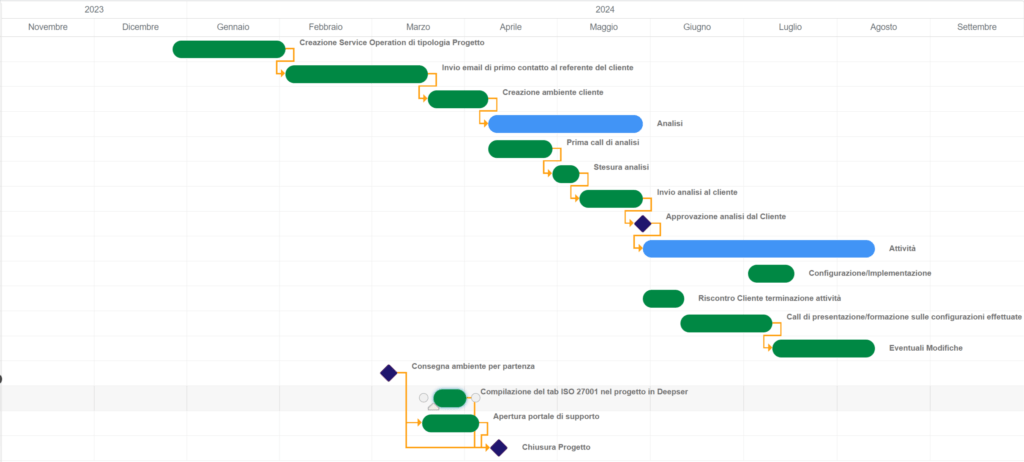Select the blue Attività summary bar

click(x=759, y=248)
